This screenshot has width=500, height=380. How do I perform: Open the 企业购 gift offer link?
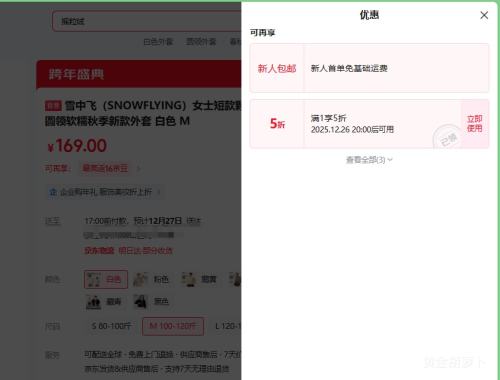(x=106, y=192)
